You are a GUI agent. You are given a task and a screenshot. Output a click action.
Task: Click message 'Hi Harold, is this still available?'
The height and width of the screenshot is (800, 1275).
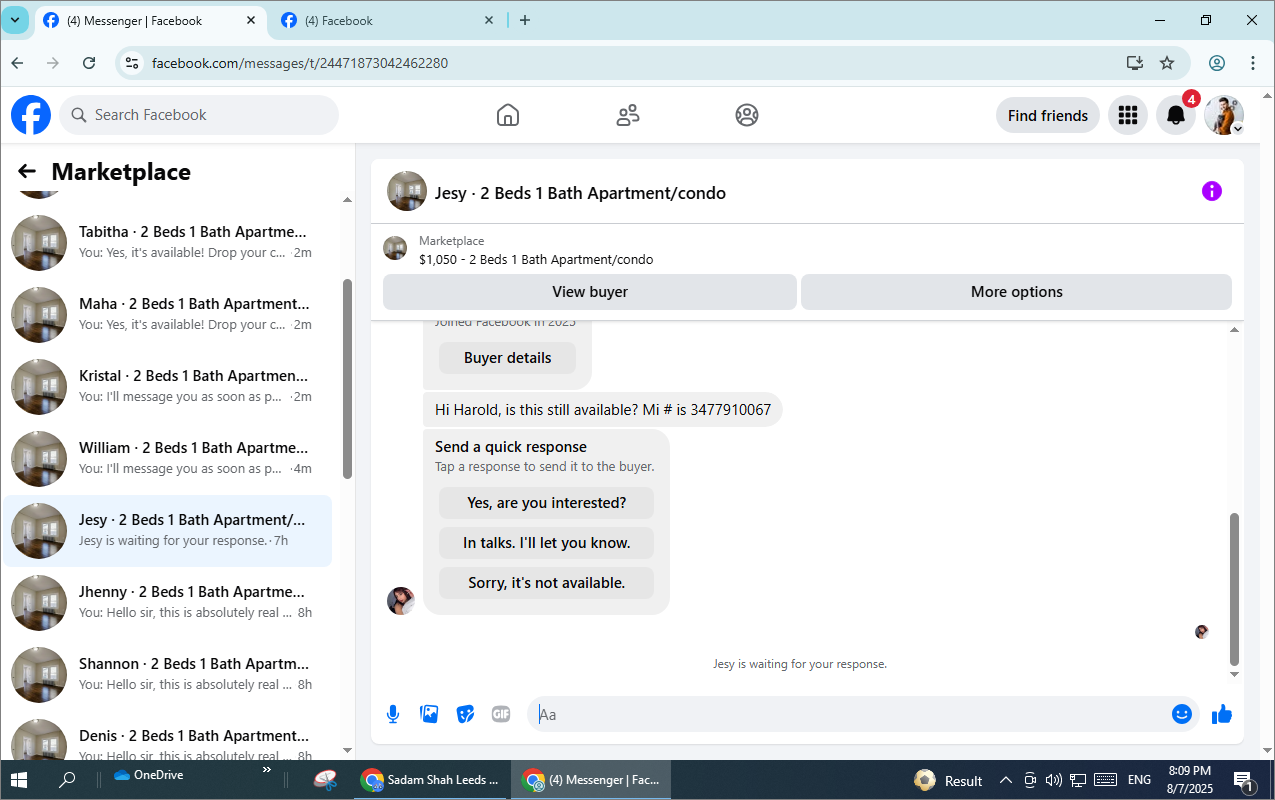[x=602, y=410]
